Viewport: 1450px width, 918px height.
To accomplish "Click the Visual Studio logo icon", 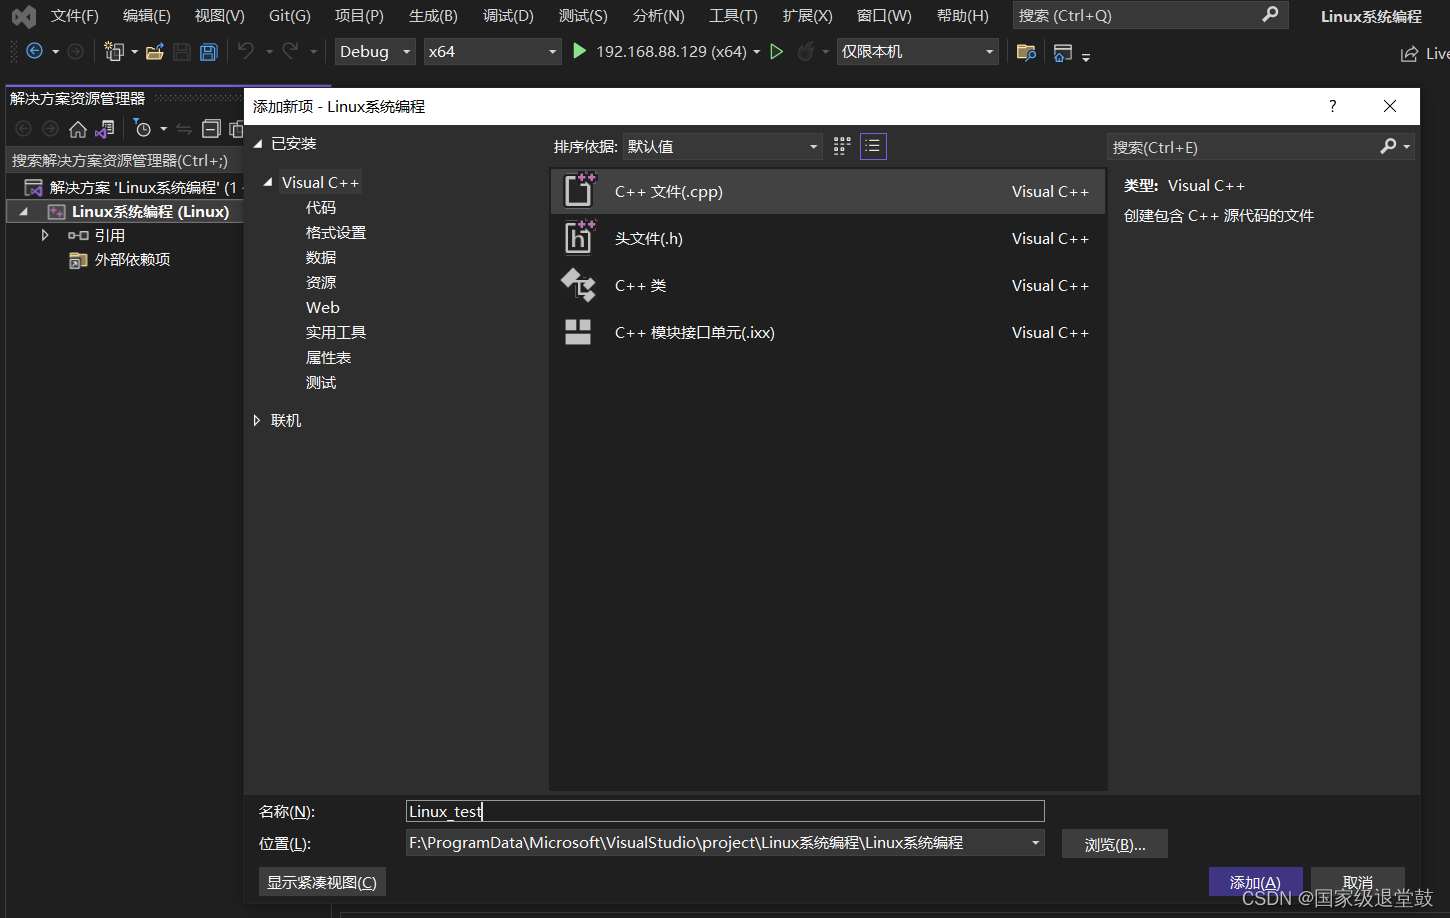I will (x=24, y=16).
